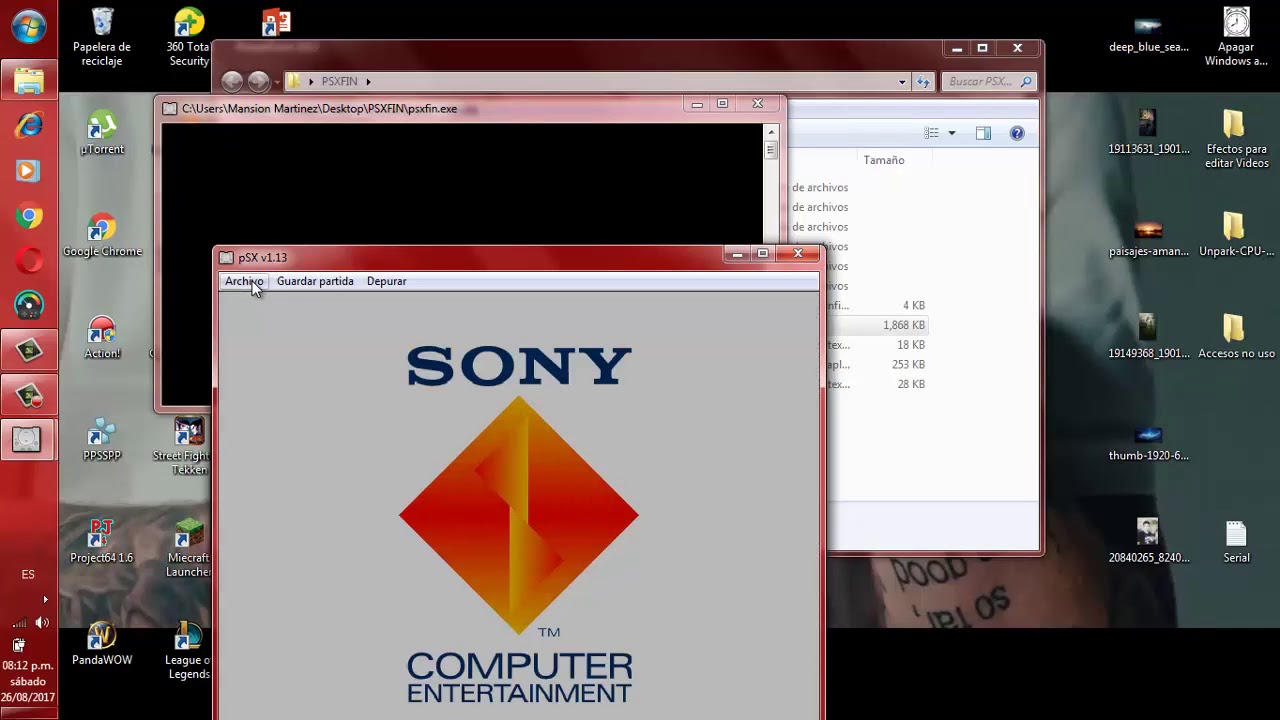Click the ES language indicator
This screenshot has height=720, width=1280.
tap(28, 575)
